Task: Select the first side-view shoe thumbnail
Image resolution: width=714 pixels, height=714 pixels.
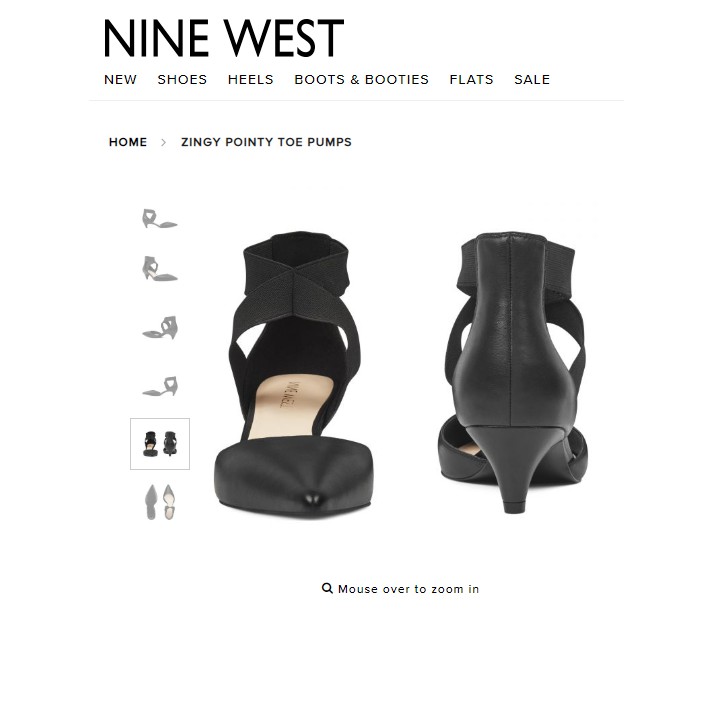Action: point(159,219)
